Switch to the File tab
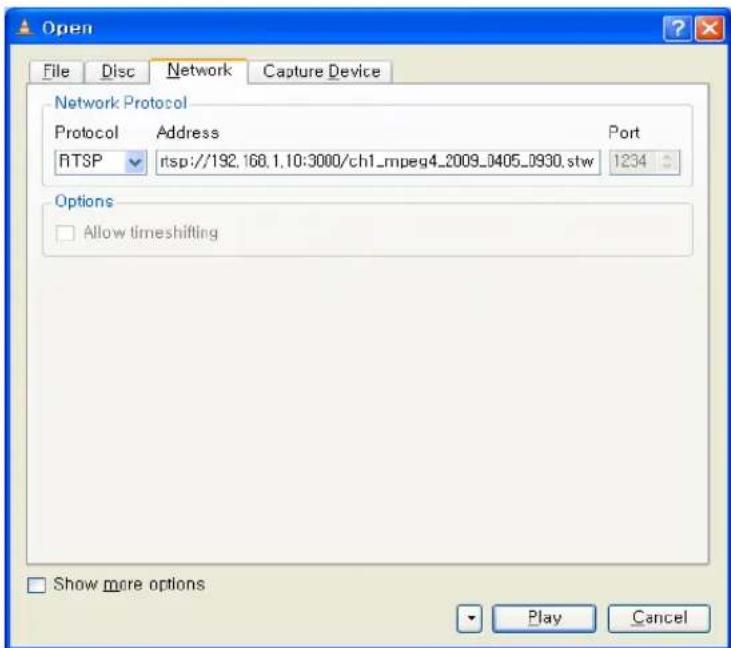Screen dimensions: 731x648 [x=56, y=72]
